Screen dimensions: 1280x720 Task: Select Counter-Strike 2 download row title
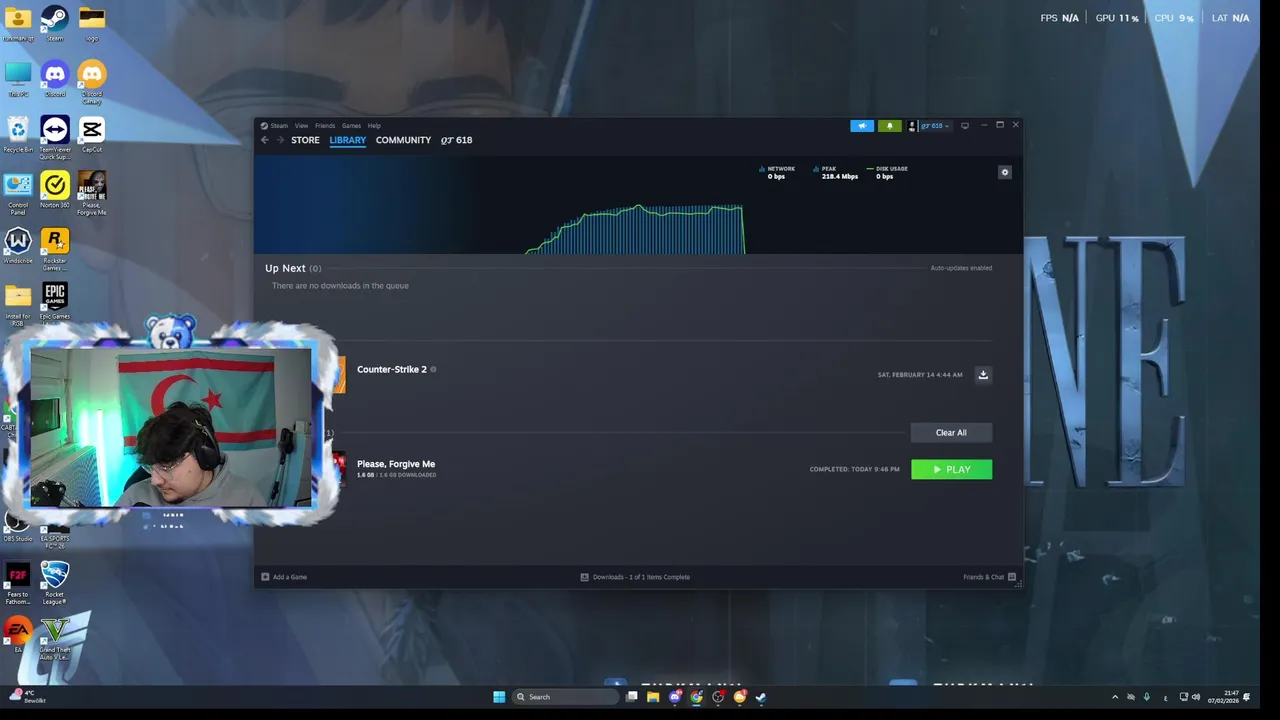pyautogui.click(x=392, y=369)
